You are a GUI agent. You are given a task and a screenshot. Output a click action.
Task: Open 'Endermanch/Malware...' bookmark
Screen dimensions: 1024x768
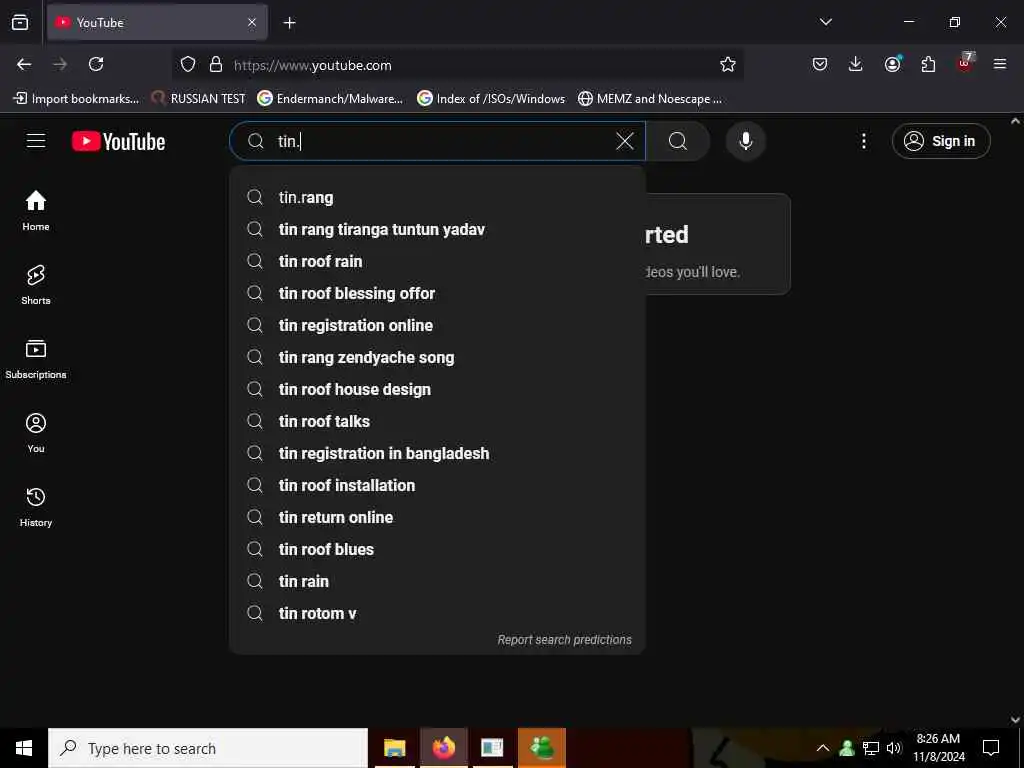[330, 99]
